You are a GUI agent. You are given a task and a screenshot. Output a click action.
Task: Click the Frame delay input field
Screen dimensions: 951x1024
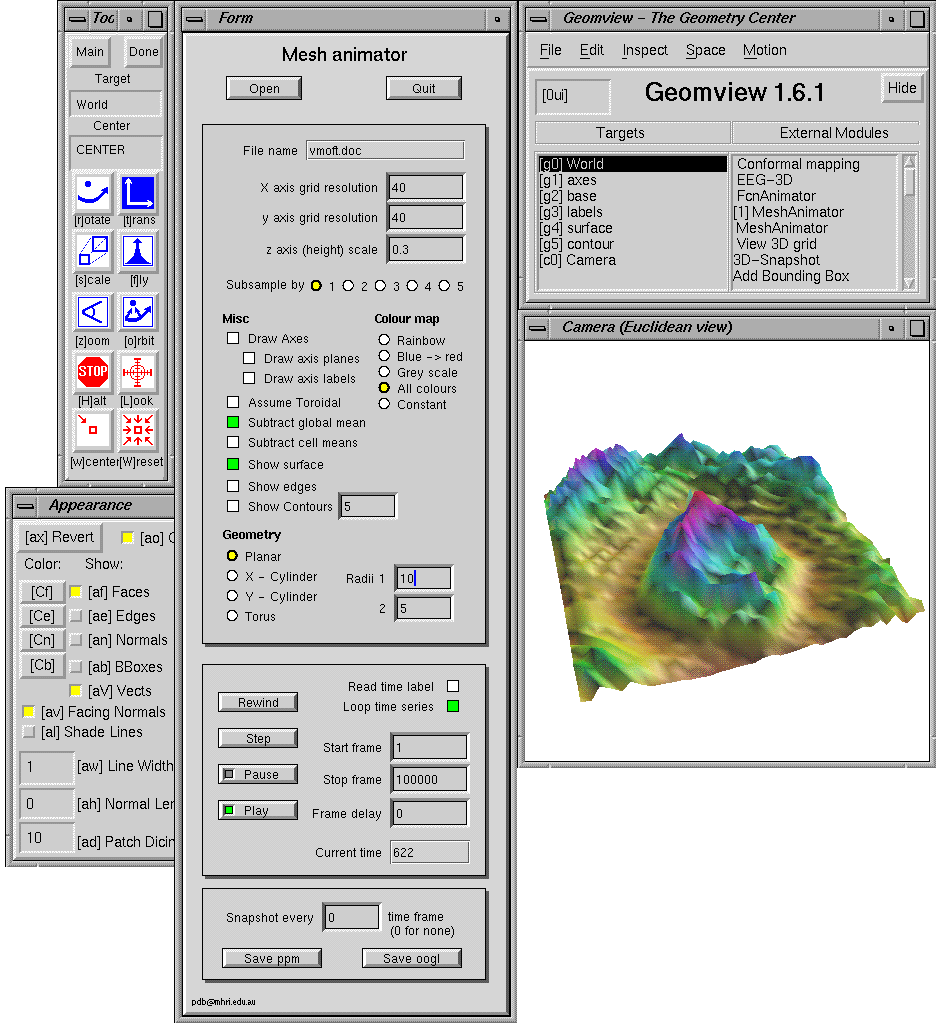[x=428, y=814]
